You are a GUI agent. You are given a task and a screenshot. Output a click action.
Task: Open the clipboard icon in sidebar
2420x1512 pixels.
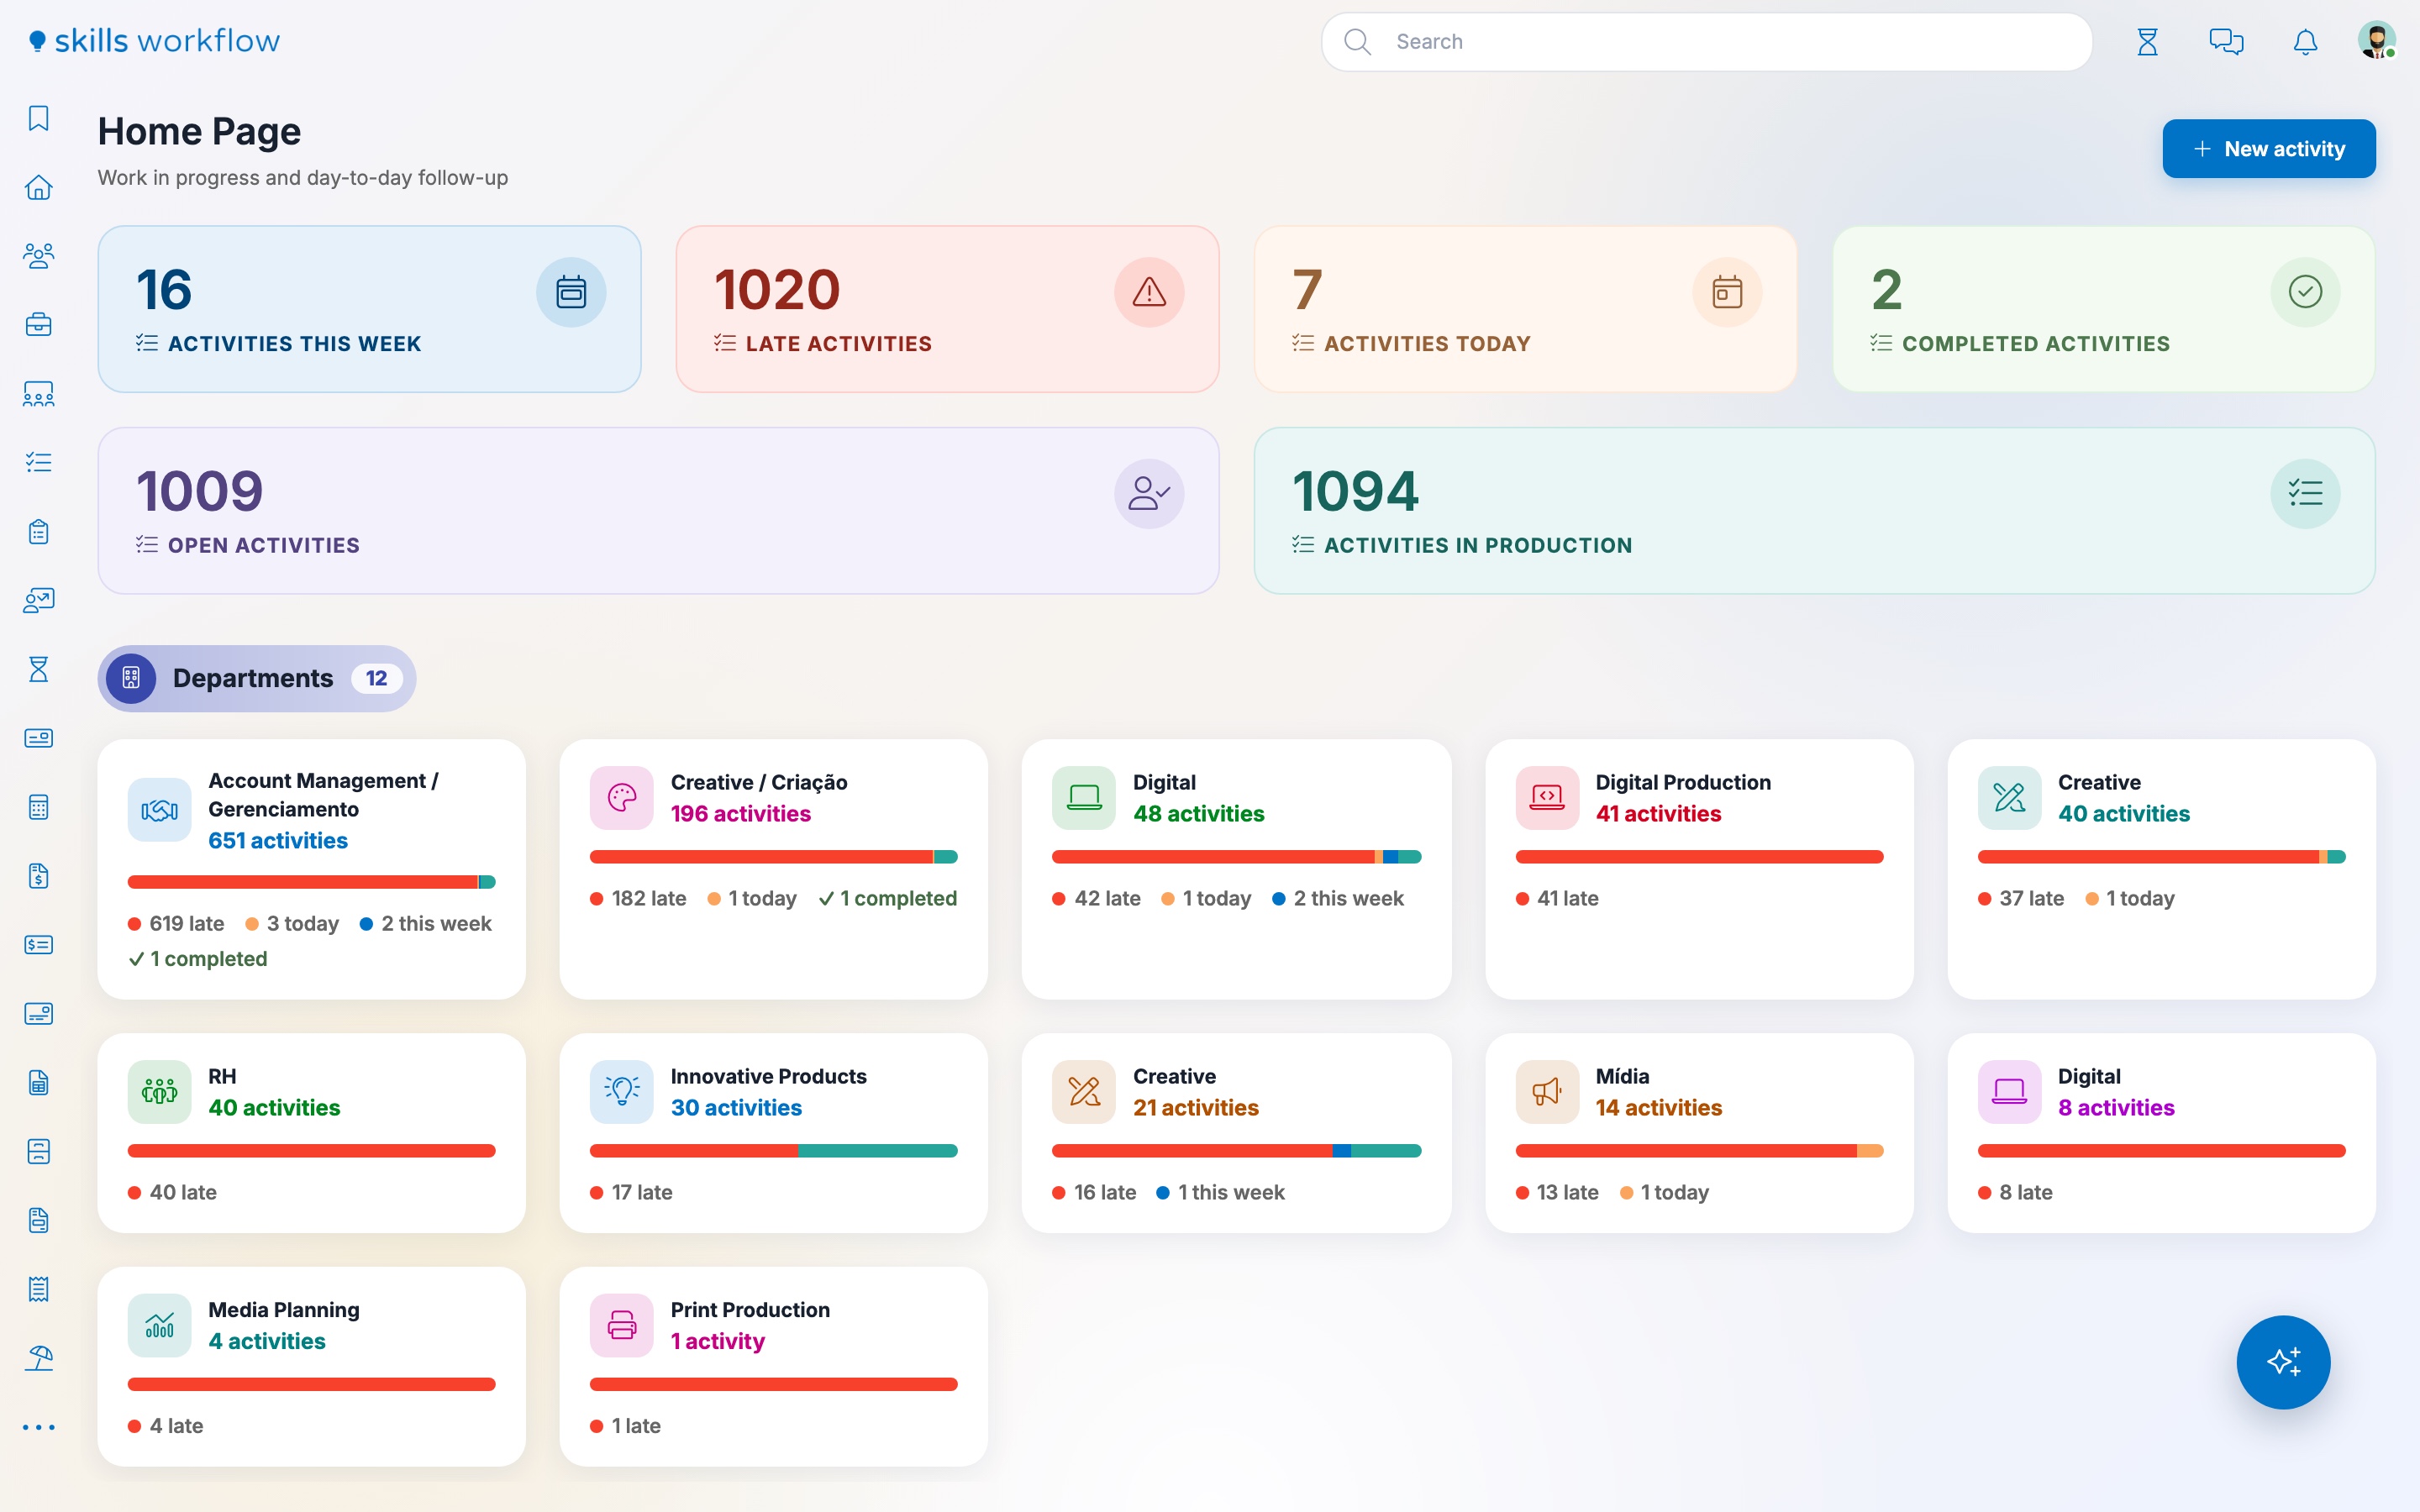pyautogui.click(x=38, y=531)
